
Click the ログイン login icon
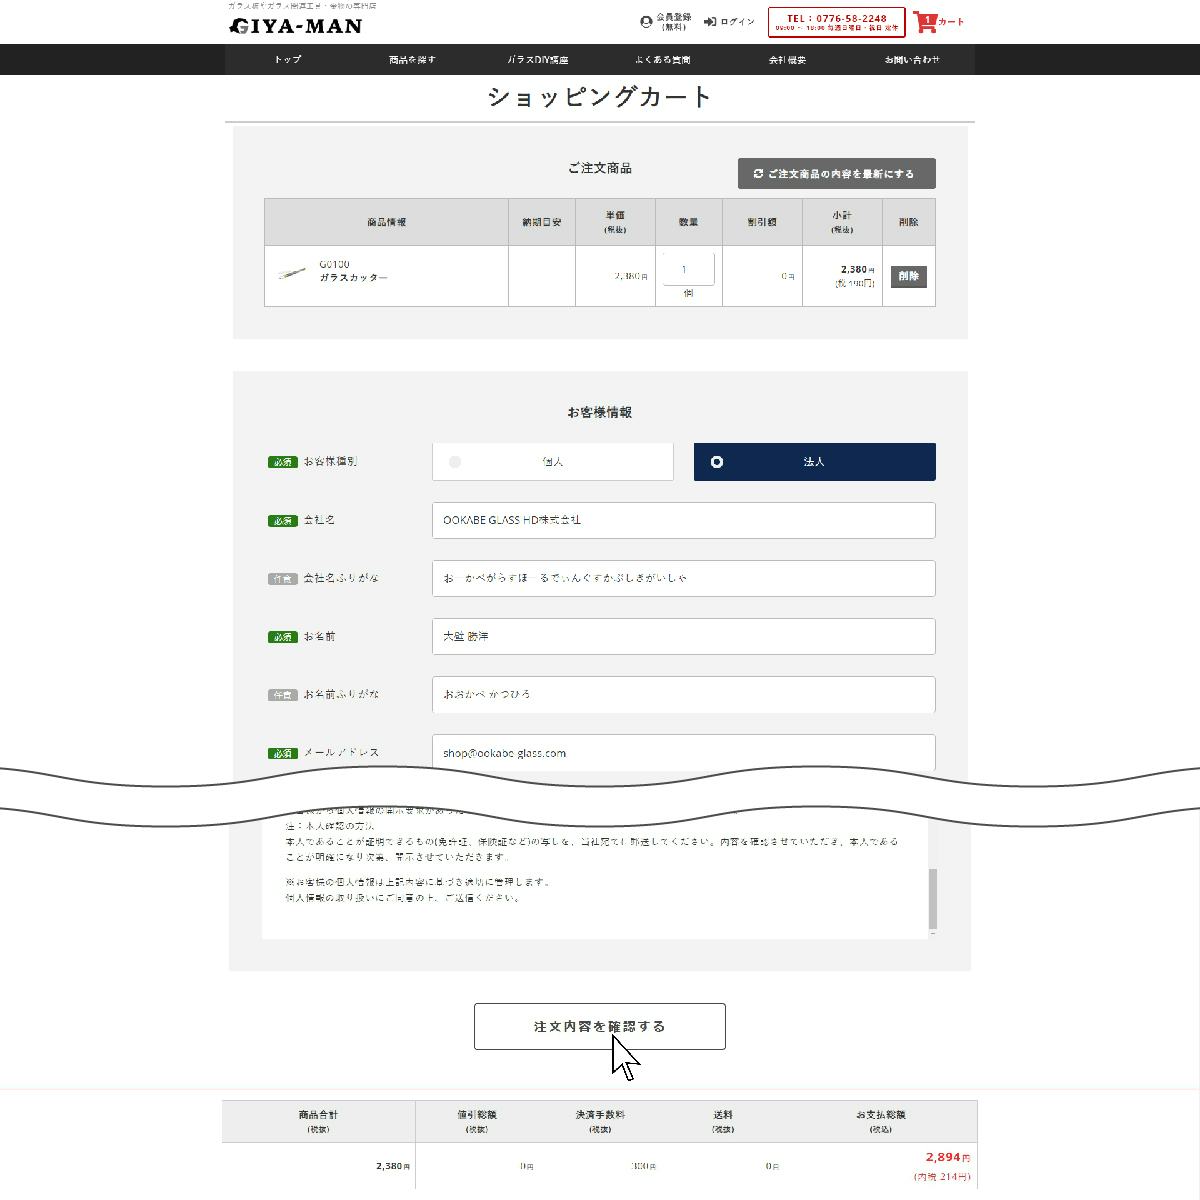click(x=710, y=22)
